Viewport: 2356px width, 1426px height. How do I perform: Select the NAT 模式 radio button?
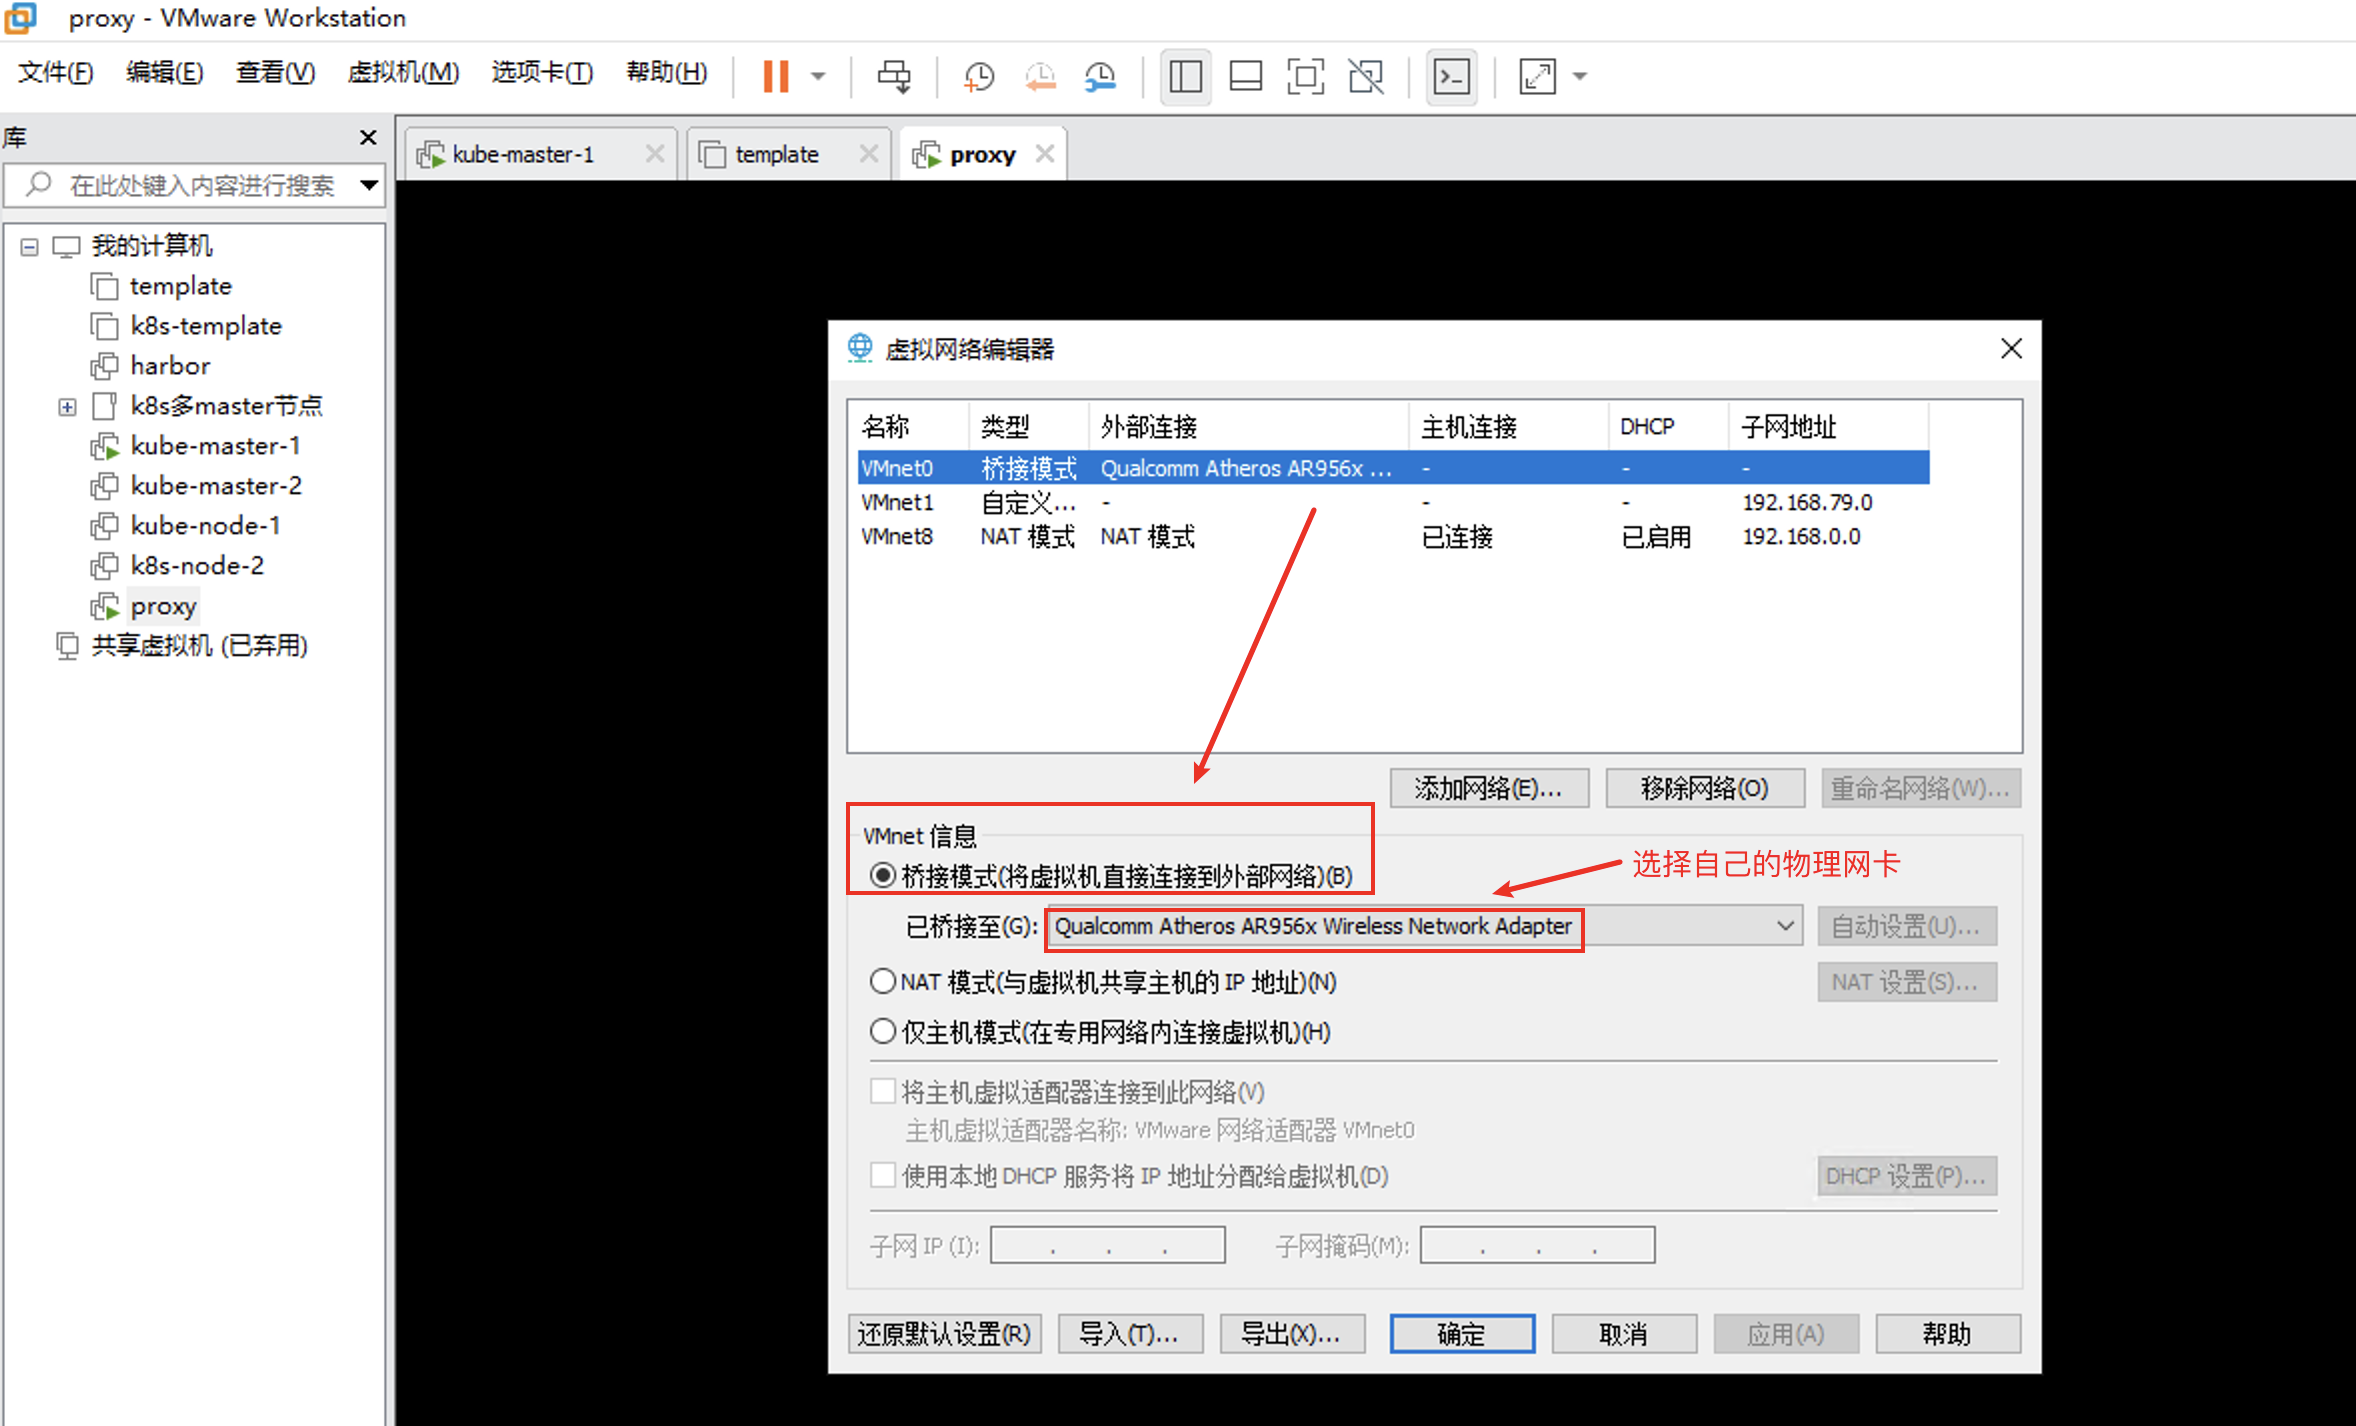pyautogui.click(x=882, y=982)
